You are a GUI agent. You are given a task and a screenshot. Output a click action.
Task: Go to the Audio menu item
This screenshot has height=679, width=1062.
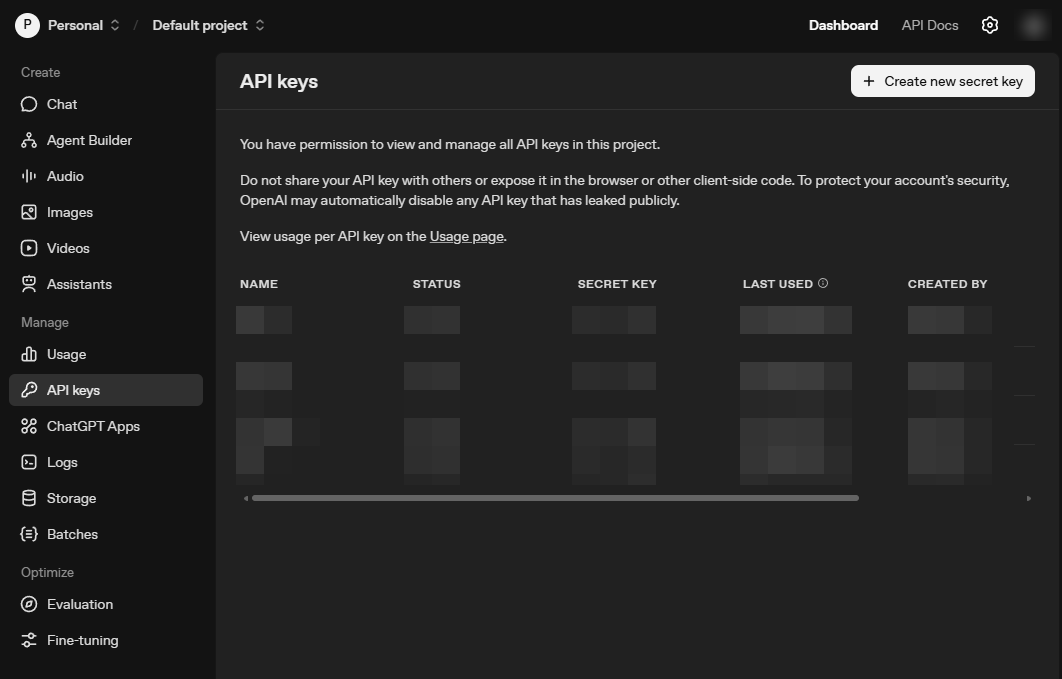coord(106,176)
